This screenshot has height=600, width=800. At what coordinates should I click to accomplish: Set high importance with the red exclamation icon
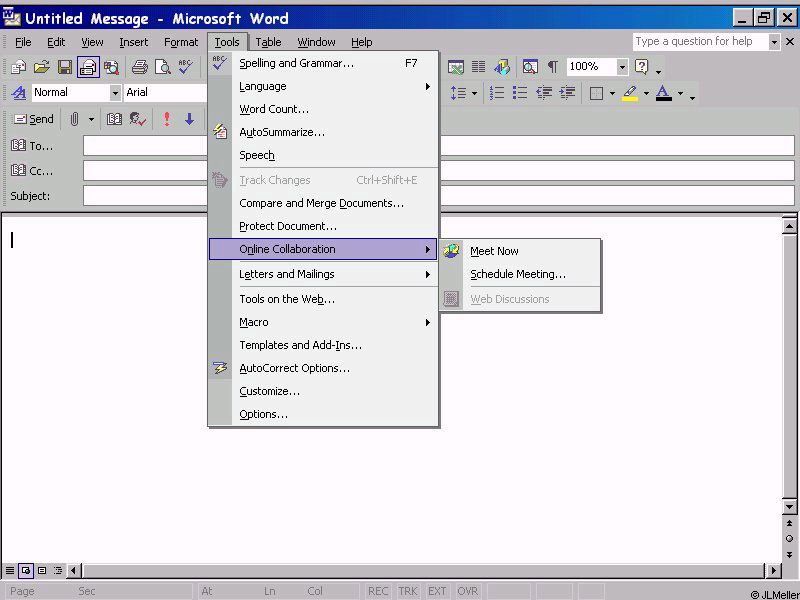[x=166, y=119]
